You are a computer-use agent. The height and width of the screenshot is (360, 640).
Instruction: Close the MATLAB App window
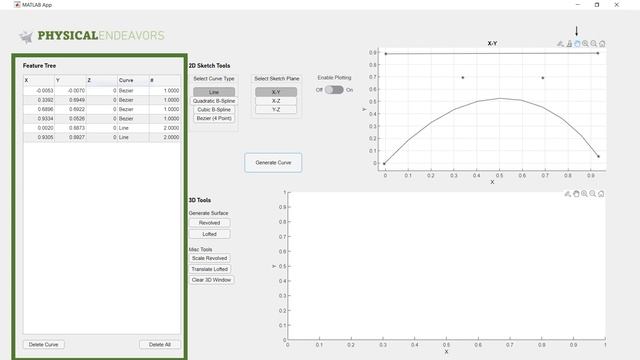pyautogui.click(x=617, y=5)
